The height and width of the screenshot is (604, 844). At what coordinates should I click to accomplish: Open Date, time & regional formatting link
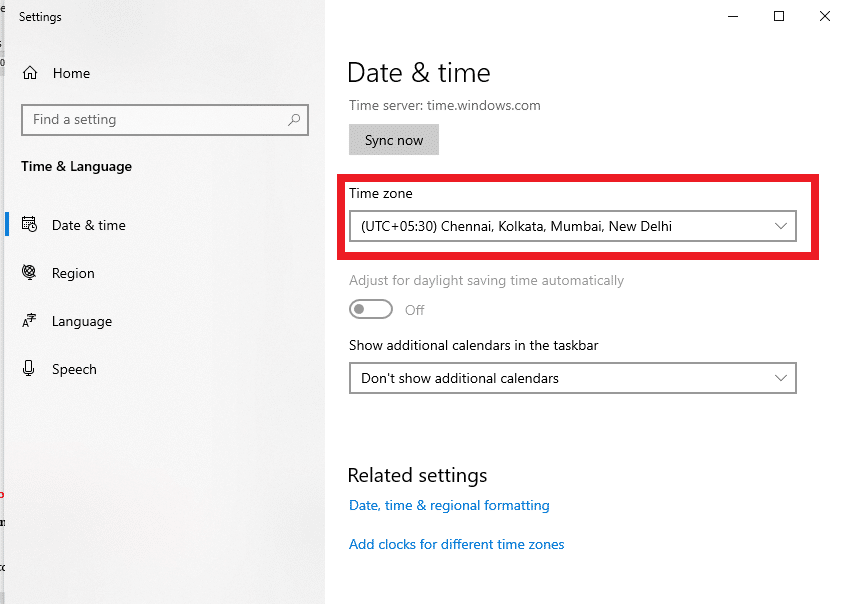pyautogui.click(x=449, y=505)
